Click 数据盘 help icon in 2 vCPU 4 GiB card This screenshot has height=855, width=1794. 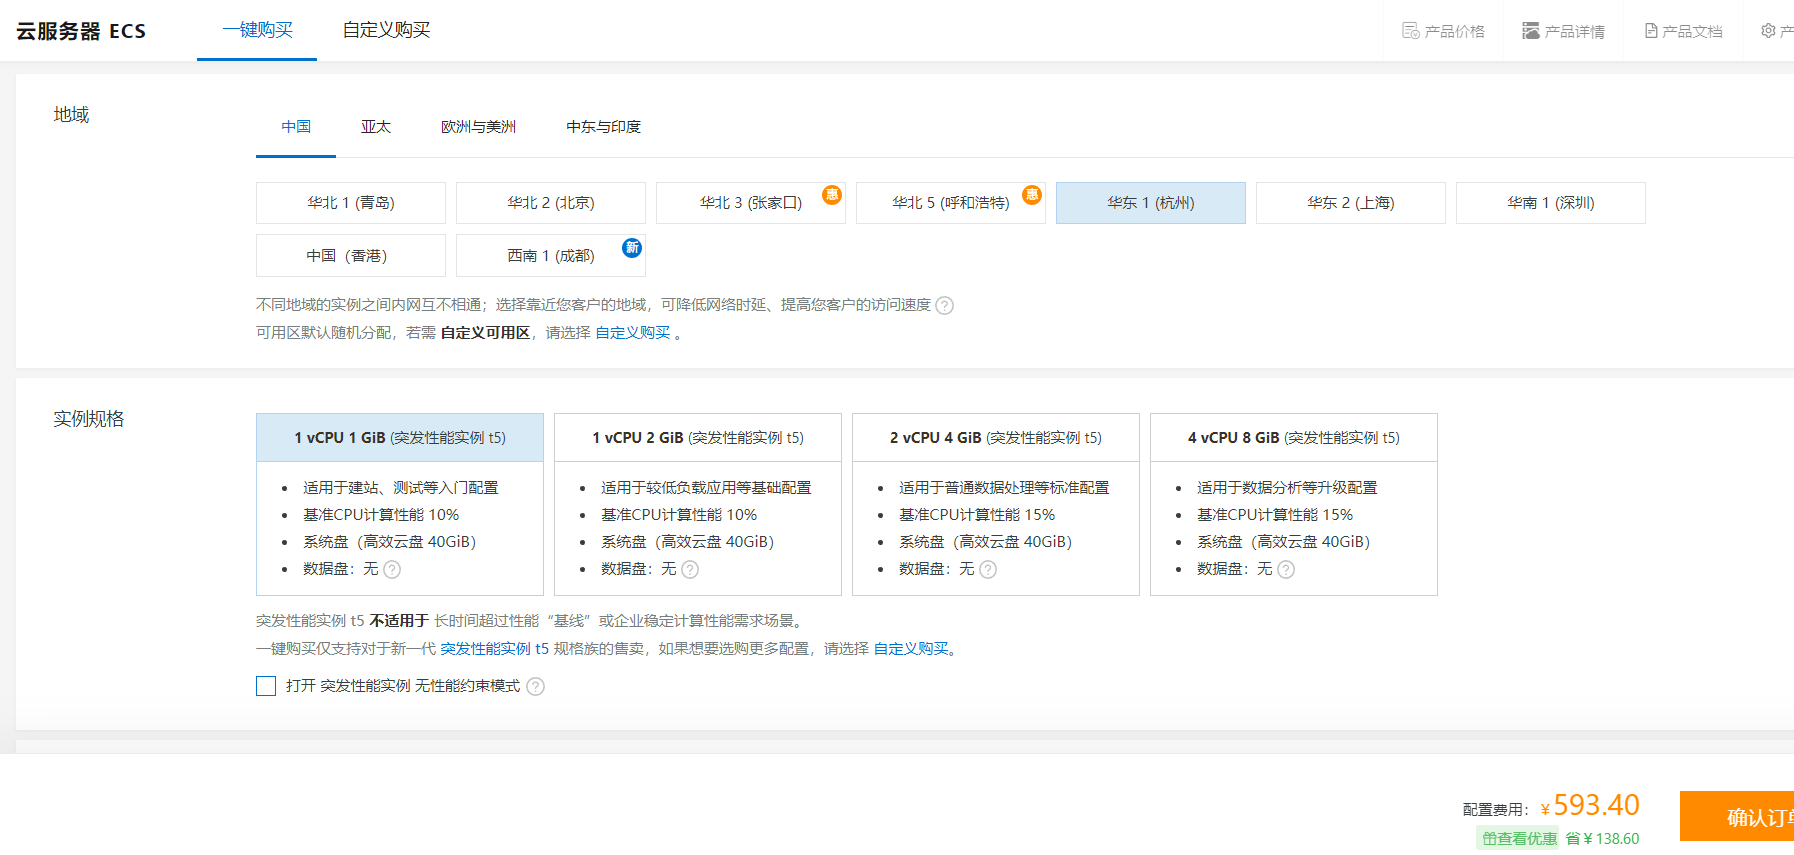click(x=988, y=569)
